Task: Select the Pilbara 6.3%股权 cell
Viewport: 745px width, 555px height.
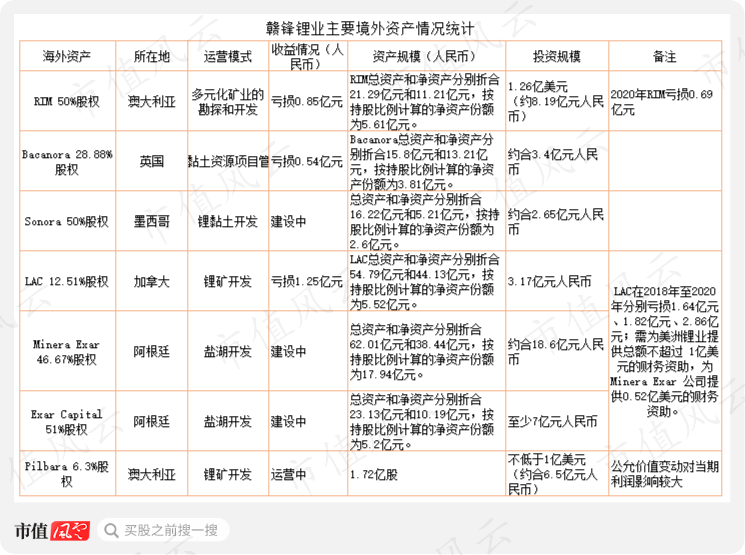Action: (67, 474)
